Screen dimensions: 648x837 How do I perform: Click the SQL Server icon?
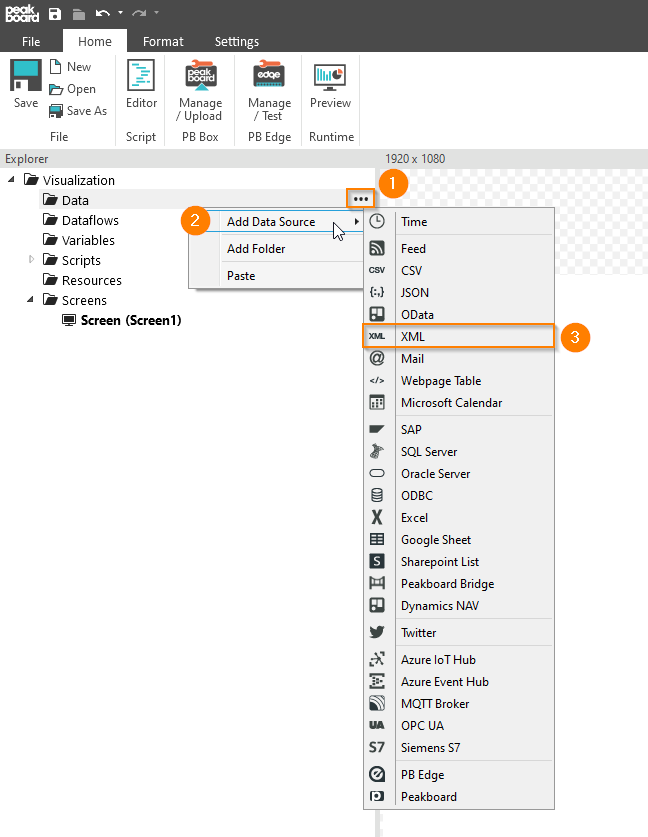click(377, 451)
